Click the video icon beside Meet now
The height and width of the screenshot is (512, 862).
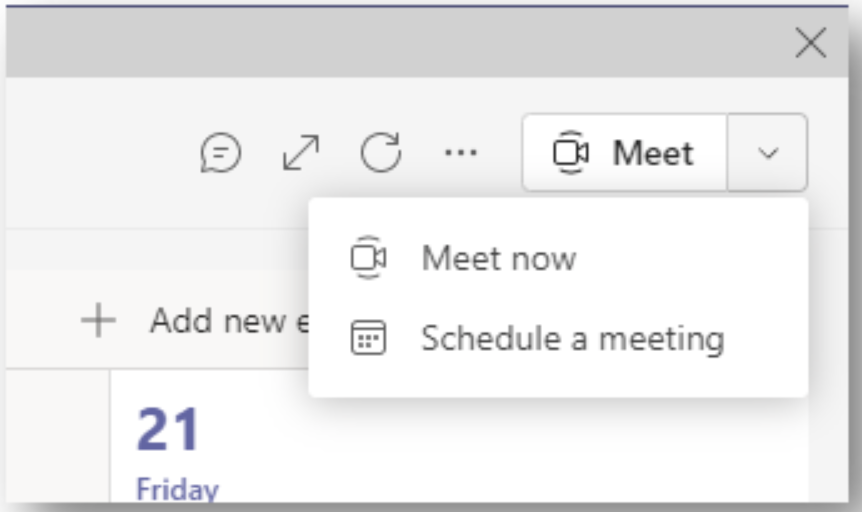[368, 257]
